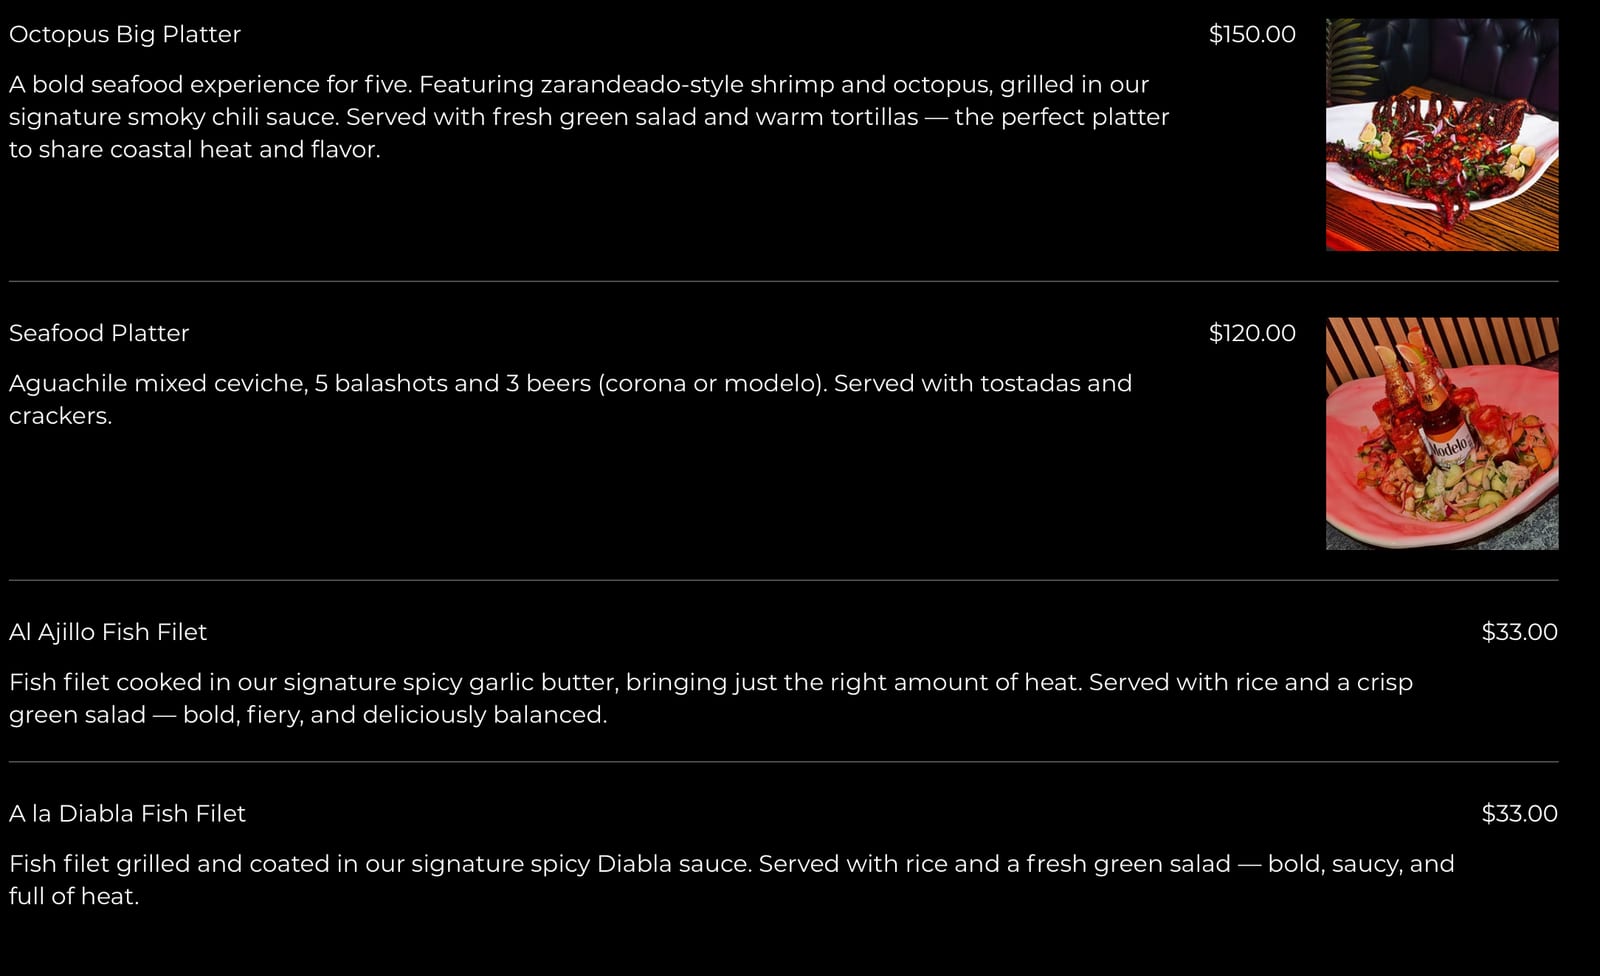Click the divider below Seafood Platter

(x=784, y=580)
